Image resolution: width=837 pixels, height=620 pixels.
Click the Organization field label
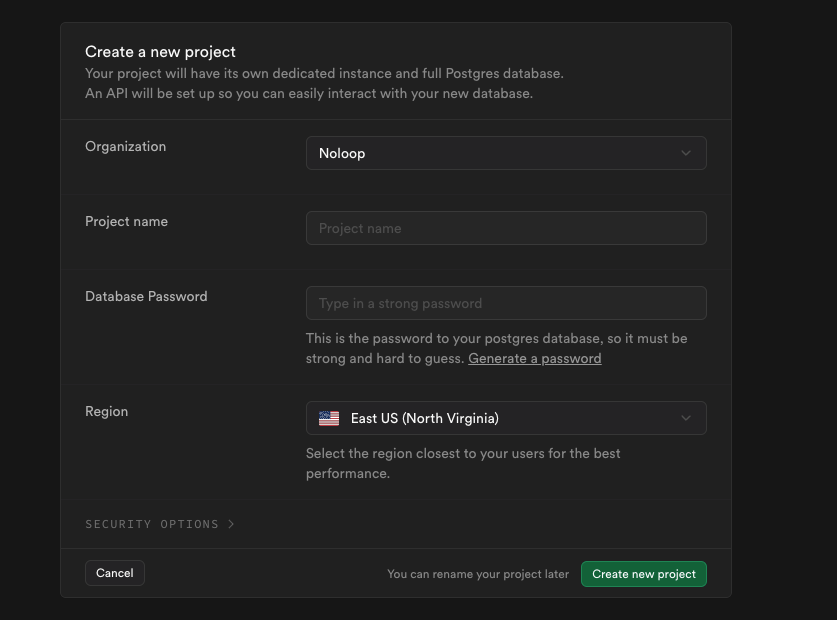(125, 146)
